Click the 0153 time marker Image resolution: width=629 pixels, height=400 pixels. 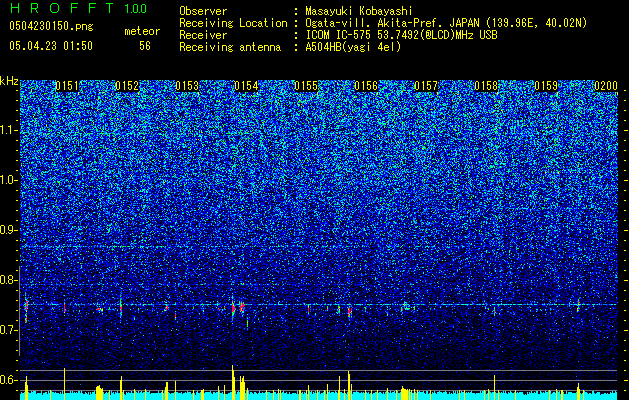187,86
